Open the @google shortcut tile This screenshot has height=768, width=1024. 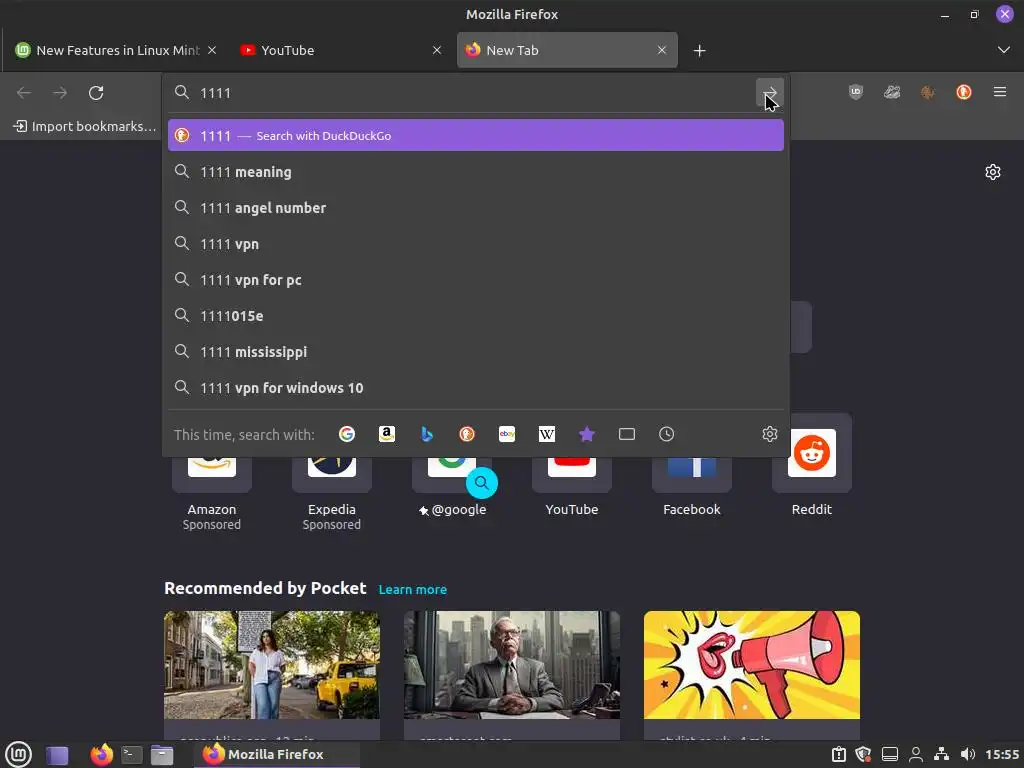coord(452,473)
